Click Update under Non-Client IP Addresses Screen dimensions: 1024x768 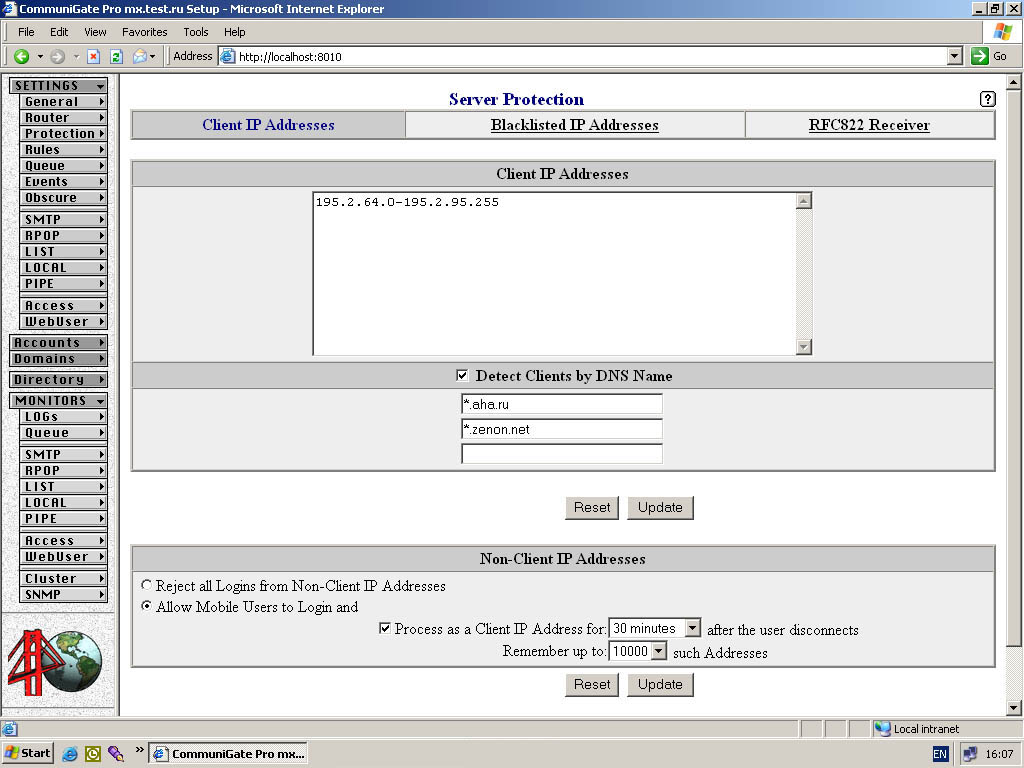pos(660,684)
